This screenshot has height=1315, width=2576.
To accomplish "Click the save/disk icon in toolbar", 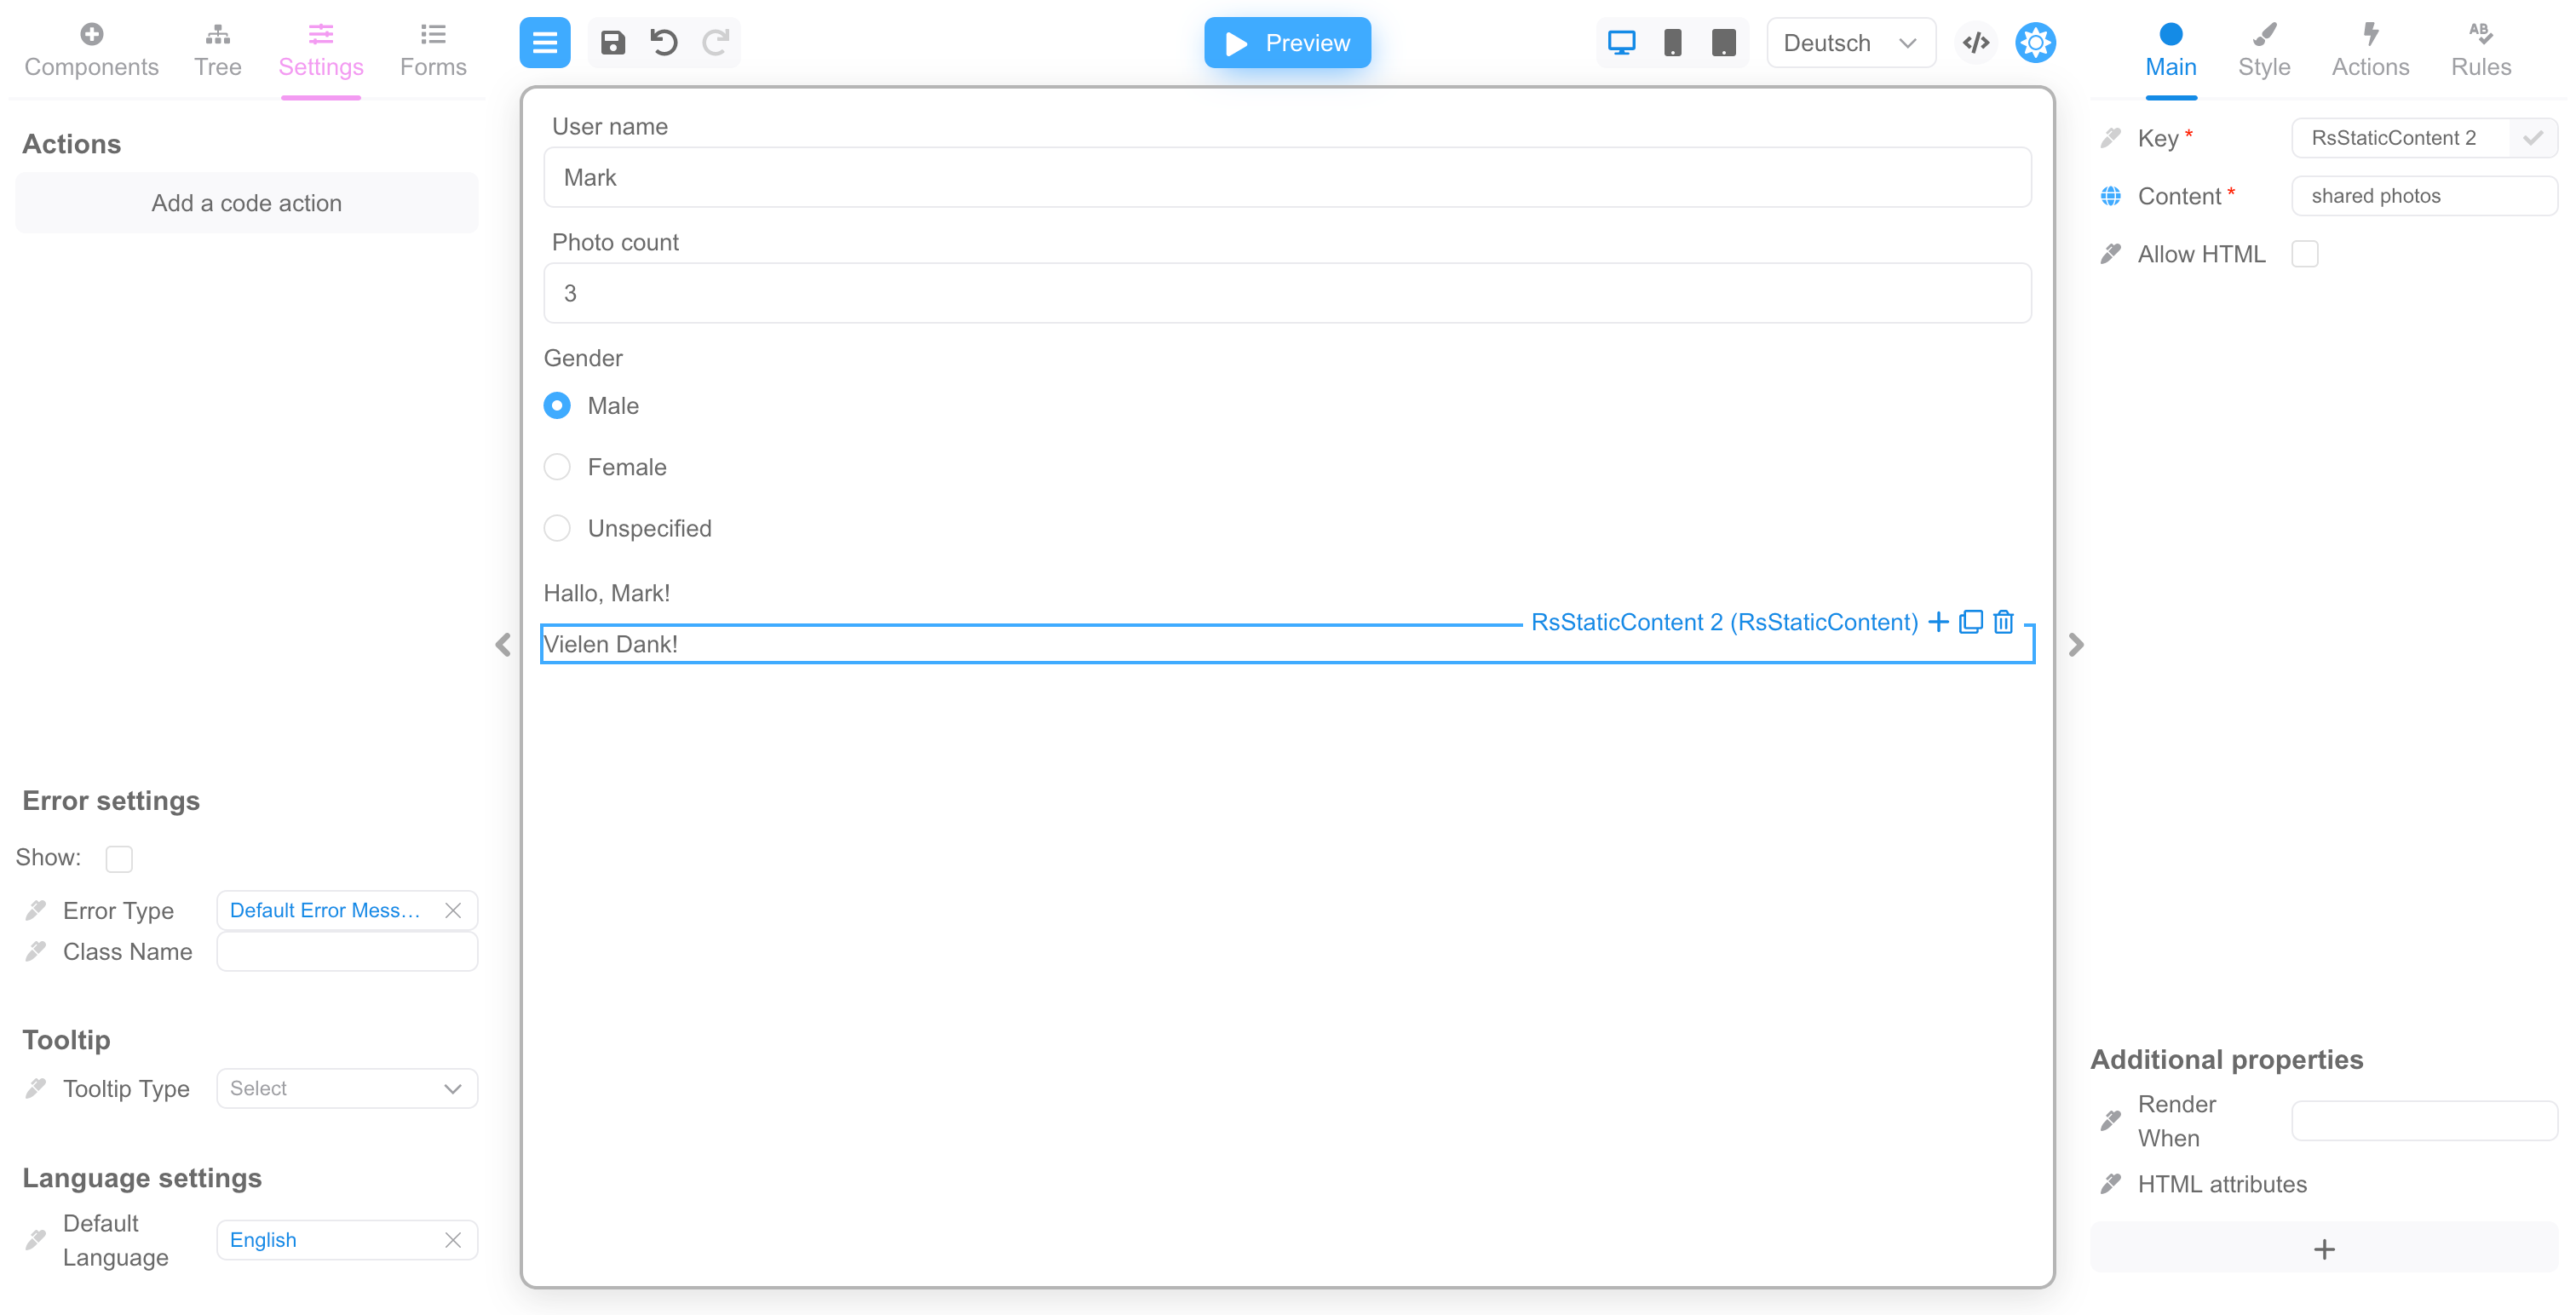I will 616,42.
